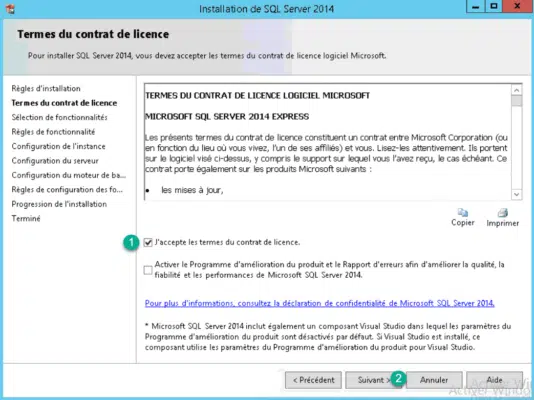534x400 pixels.
Task: Go back with the Précédent button
Action: tap(313, 380)
